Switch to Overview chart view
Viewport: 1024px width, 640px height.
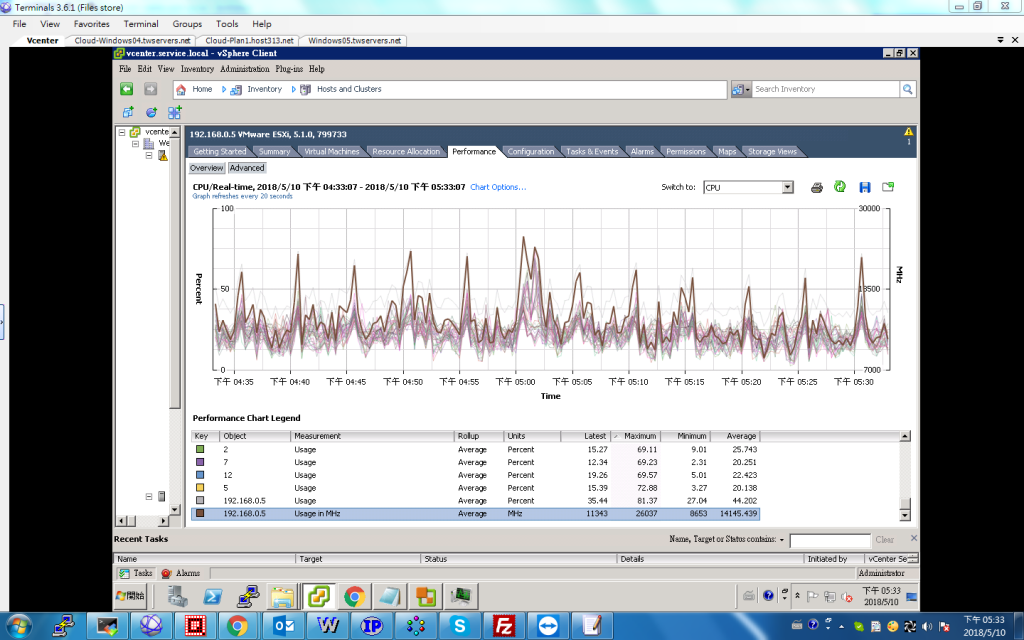tap(206, 168)
